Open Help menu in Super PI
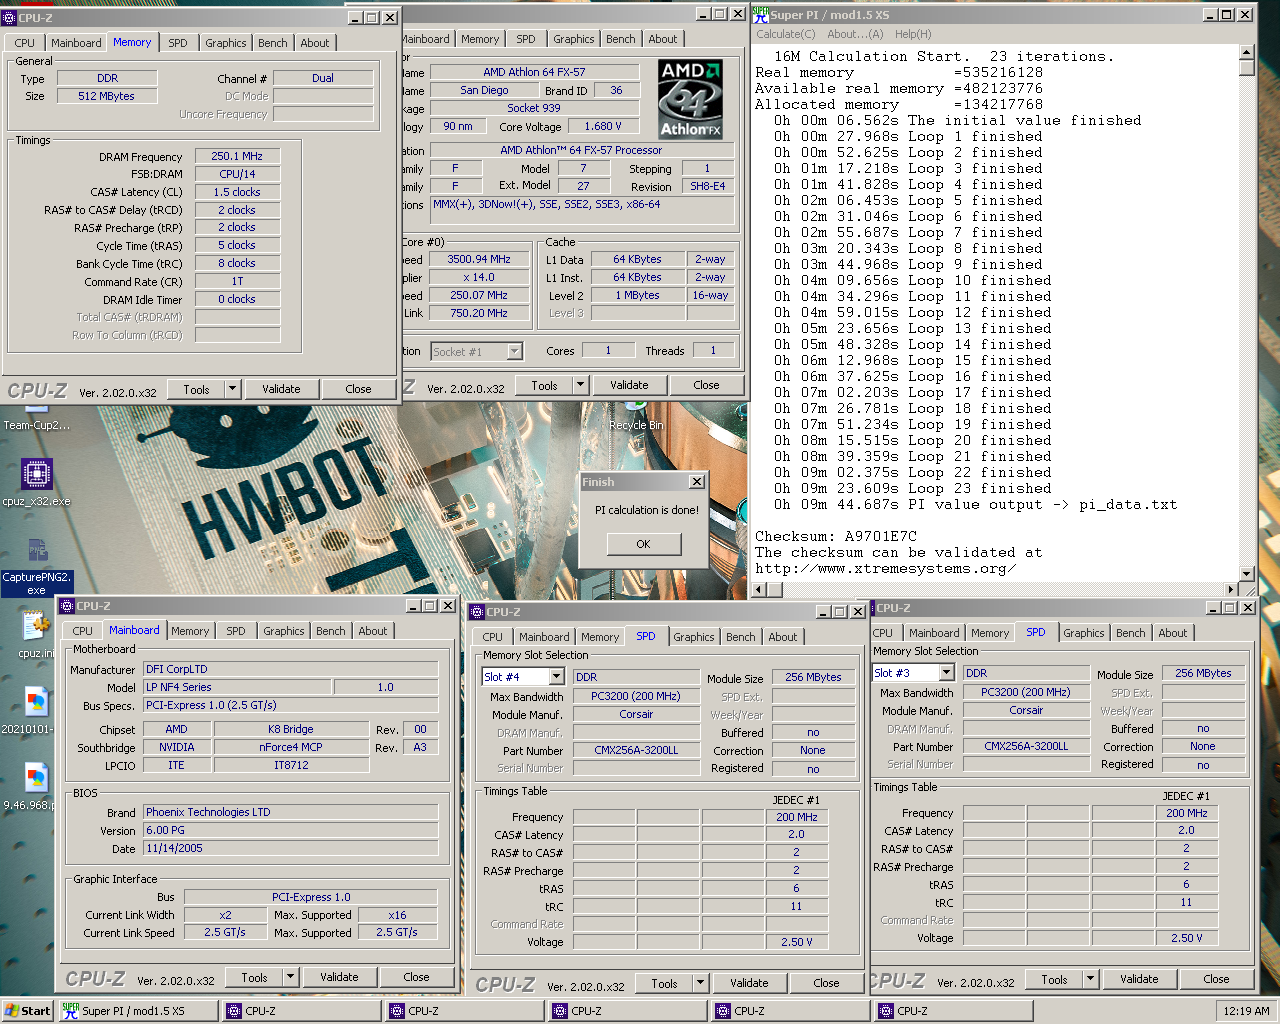The width and height of the screenshot is (1280, 1024). [x=912, y=34]
